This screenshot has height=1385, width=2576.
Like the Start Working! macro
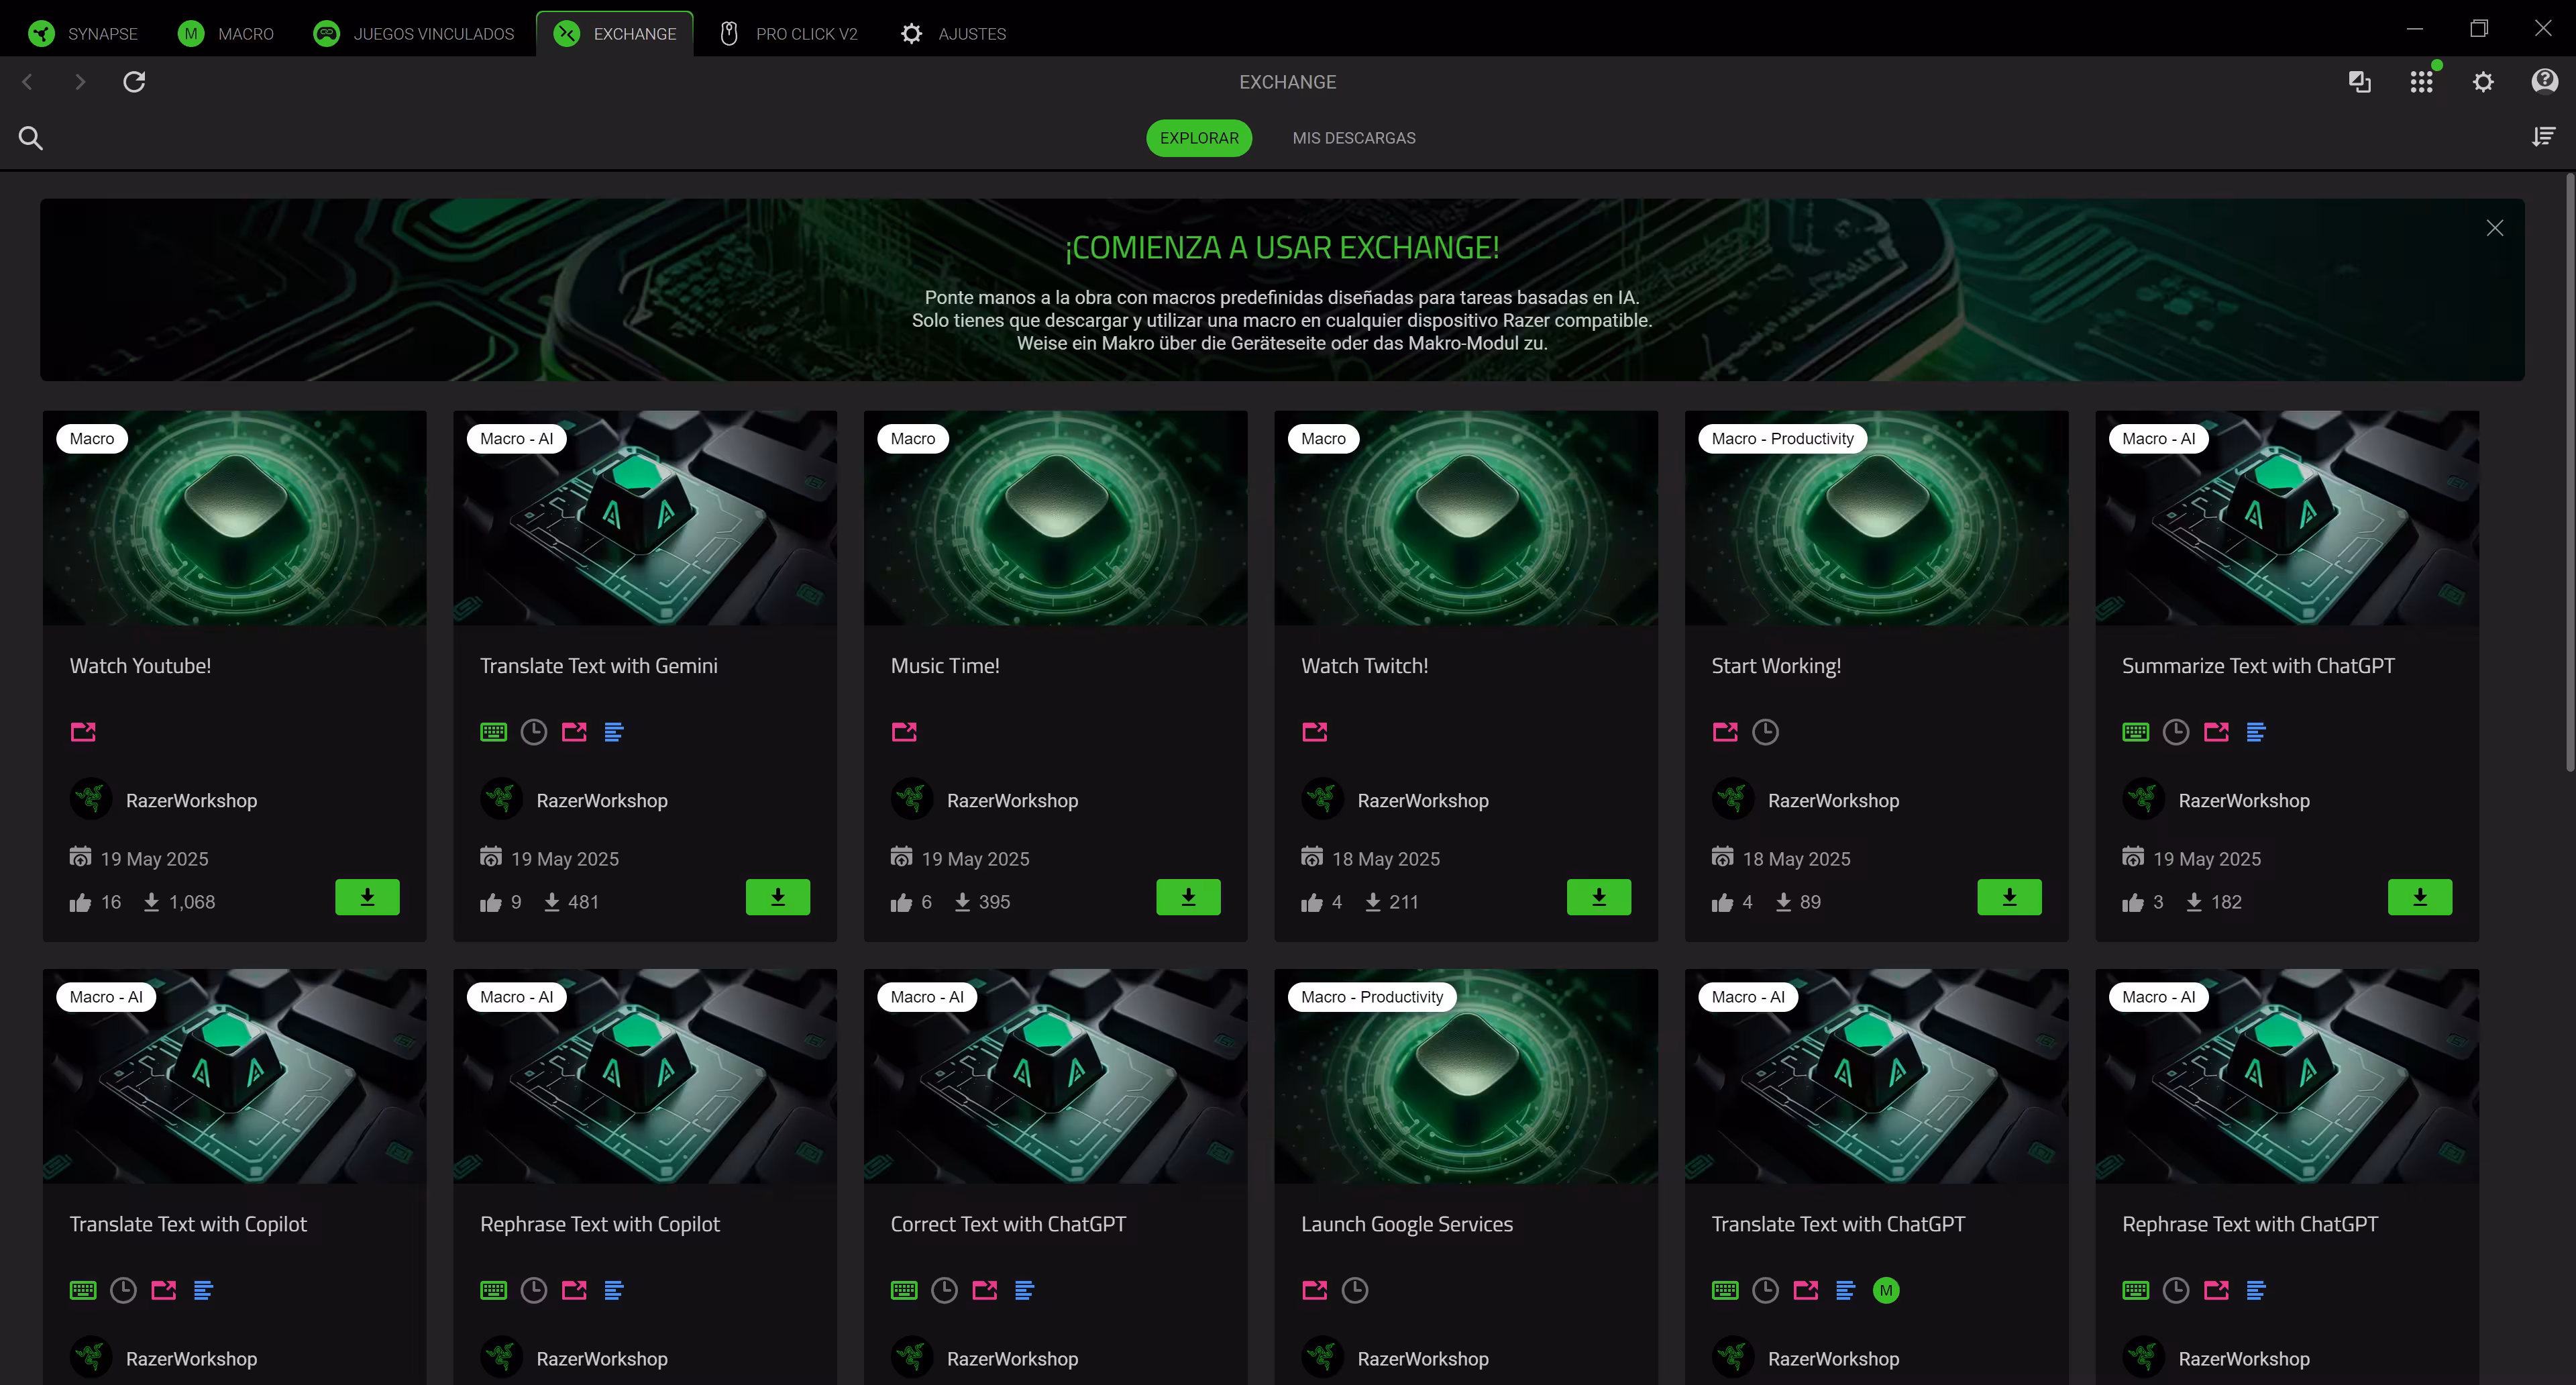coord(1722,903)
